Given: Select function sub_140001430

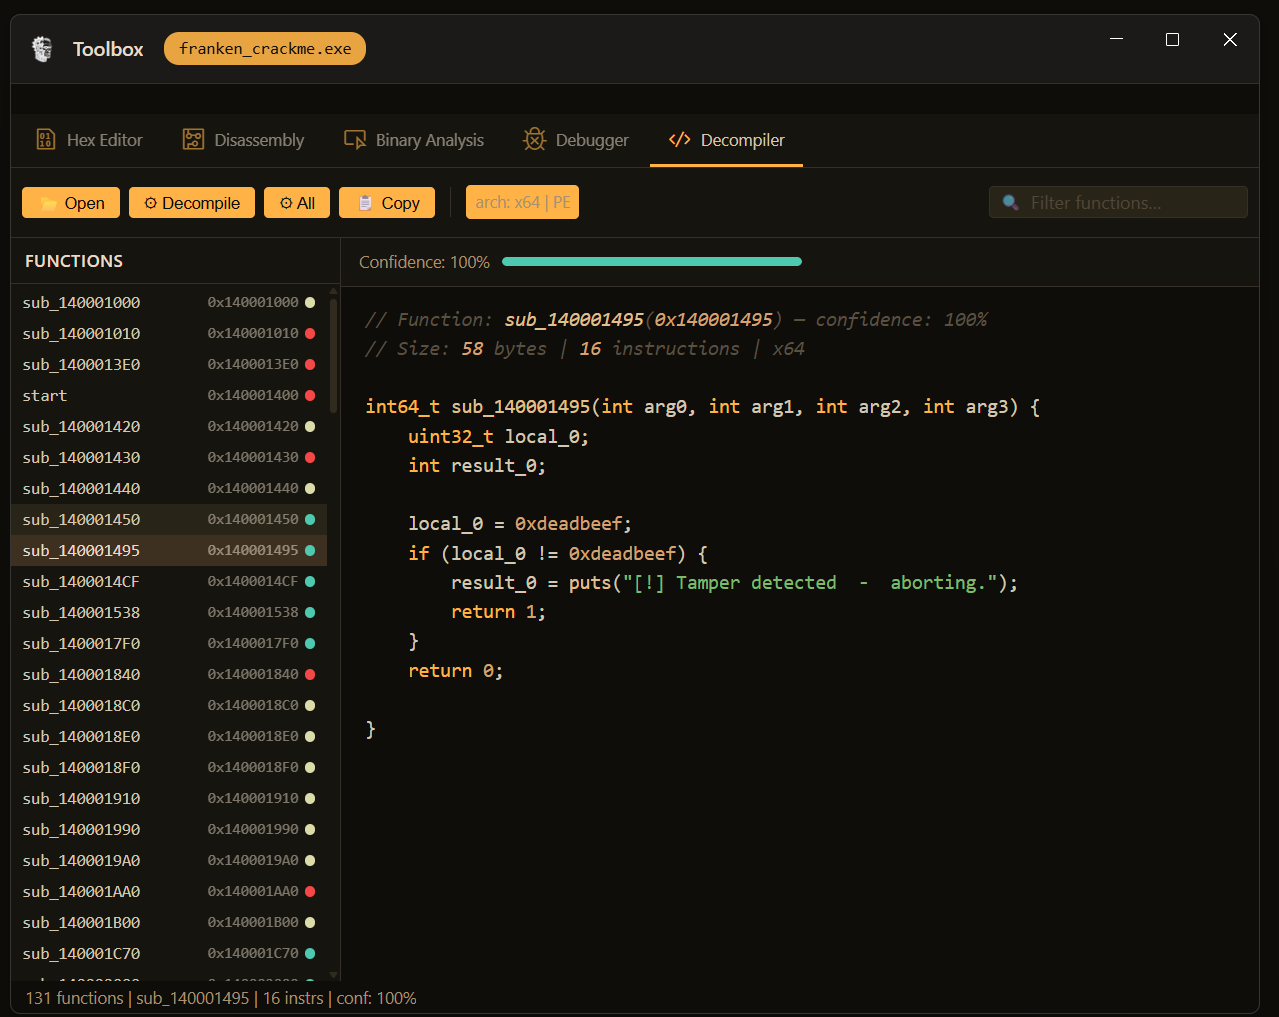Looking at the screenshot, I should pyautogui.click(x=169, y=457).
